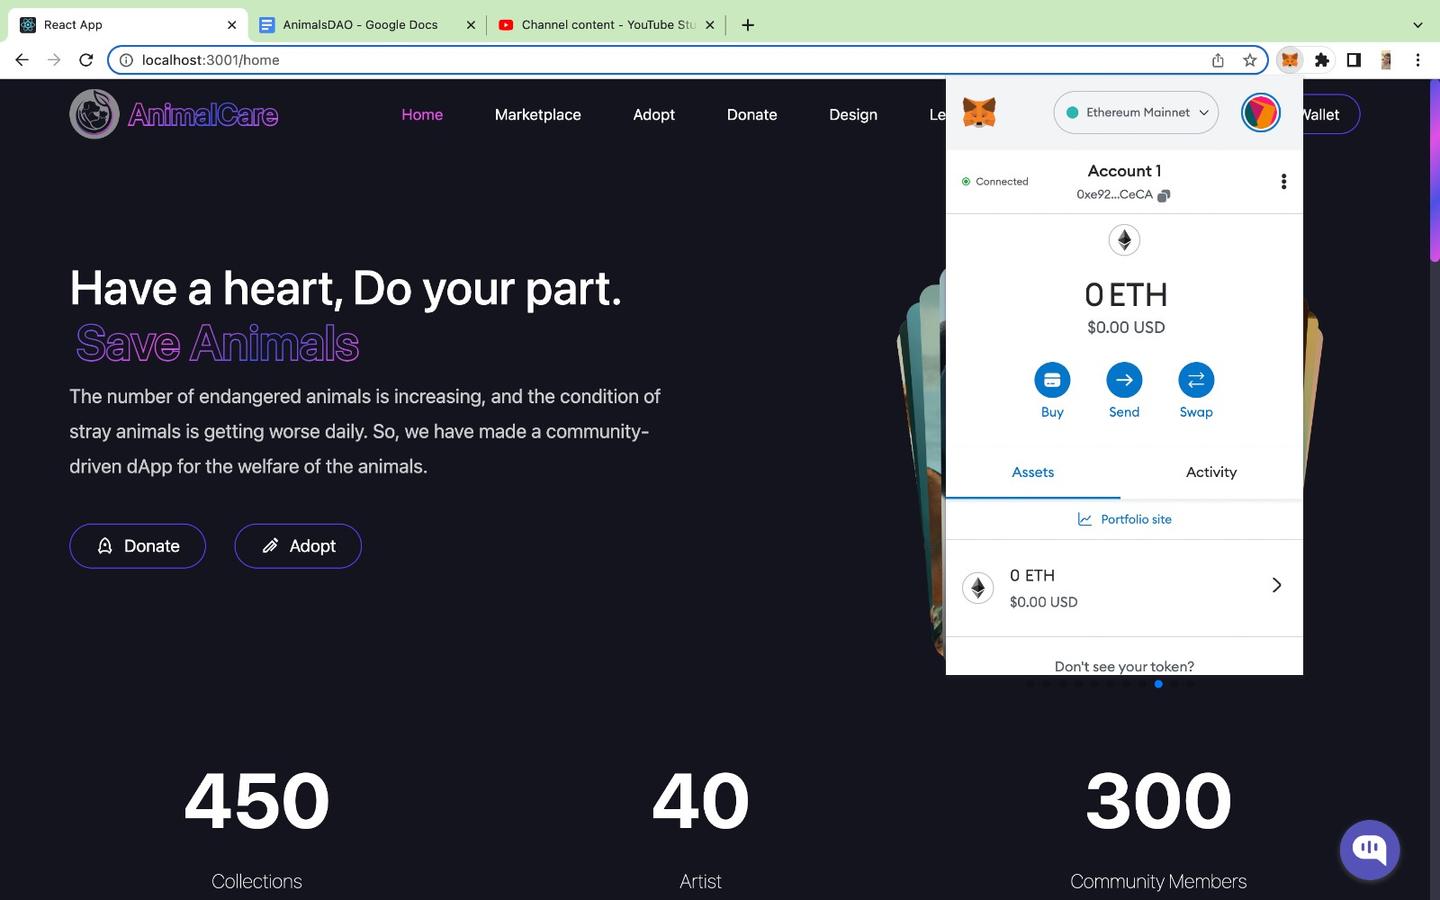
Task: Bookmark this page with the star icon
Action: point(1250,60)
